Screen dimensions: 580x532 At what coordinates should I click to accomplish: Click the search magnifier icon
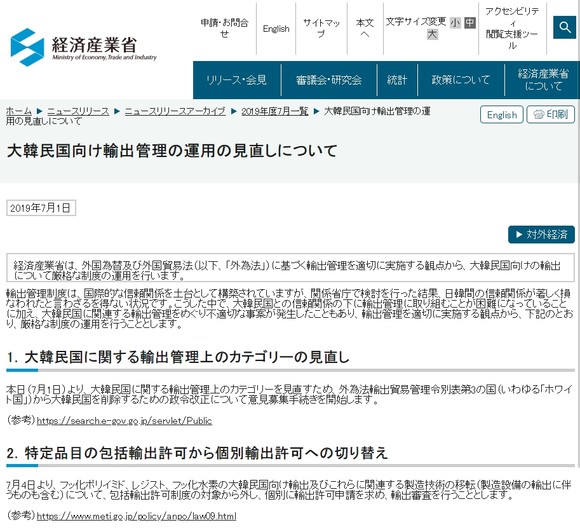pyautogui.click(x=564, y=27)
